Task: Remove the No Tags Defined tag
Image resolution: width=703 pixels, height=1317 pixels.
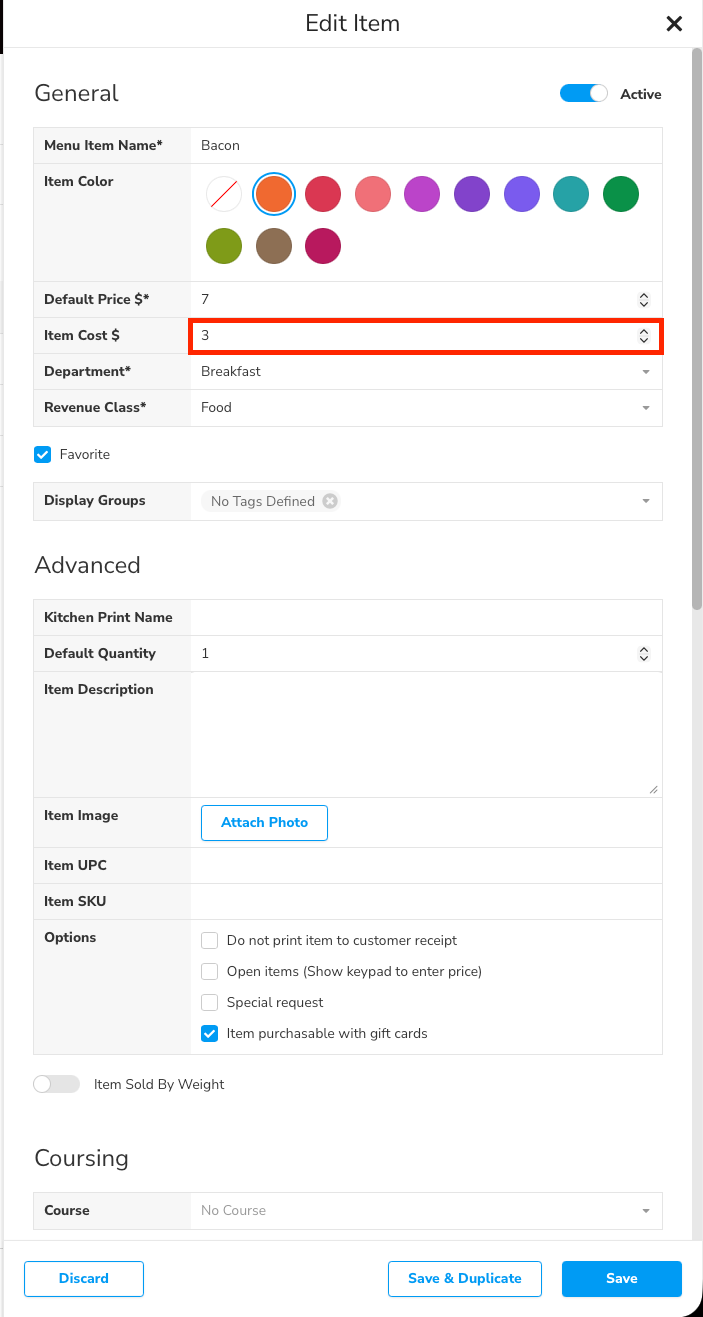Action: (x=330, y=501)
